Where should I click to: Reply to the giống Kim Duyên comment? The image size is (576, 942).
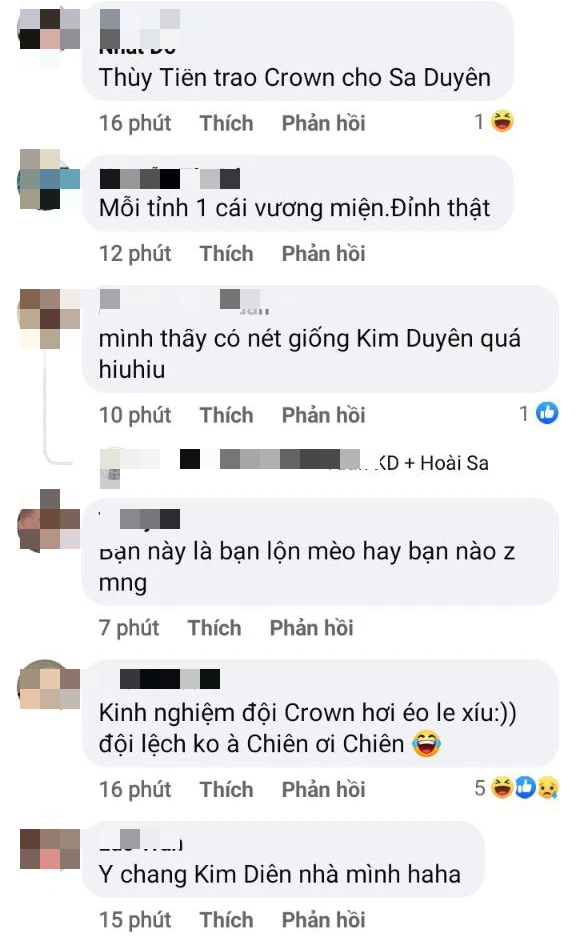323,415
